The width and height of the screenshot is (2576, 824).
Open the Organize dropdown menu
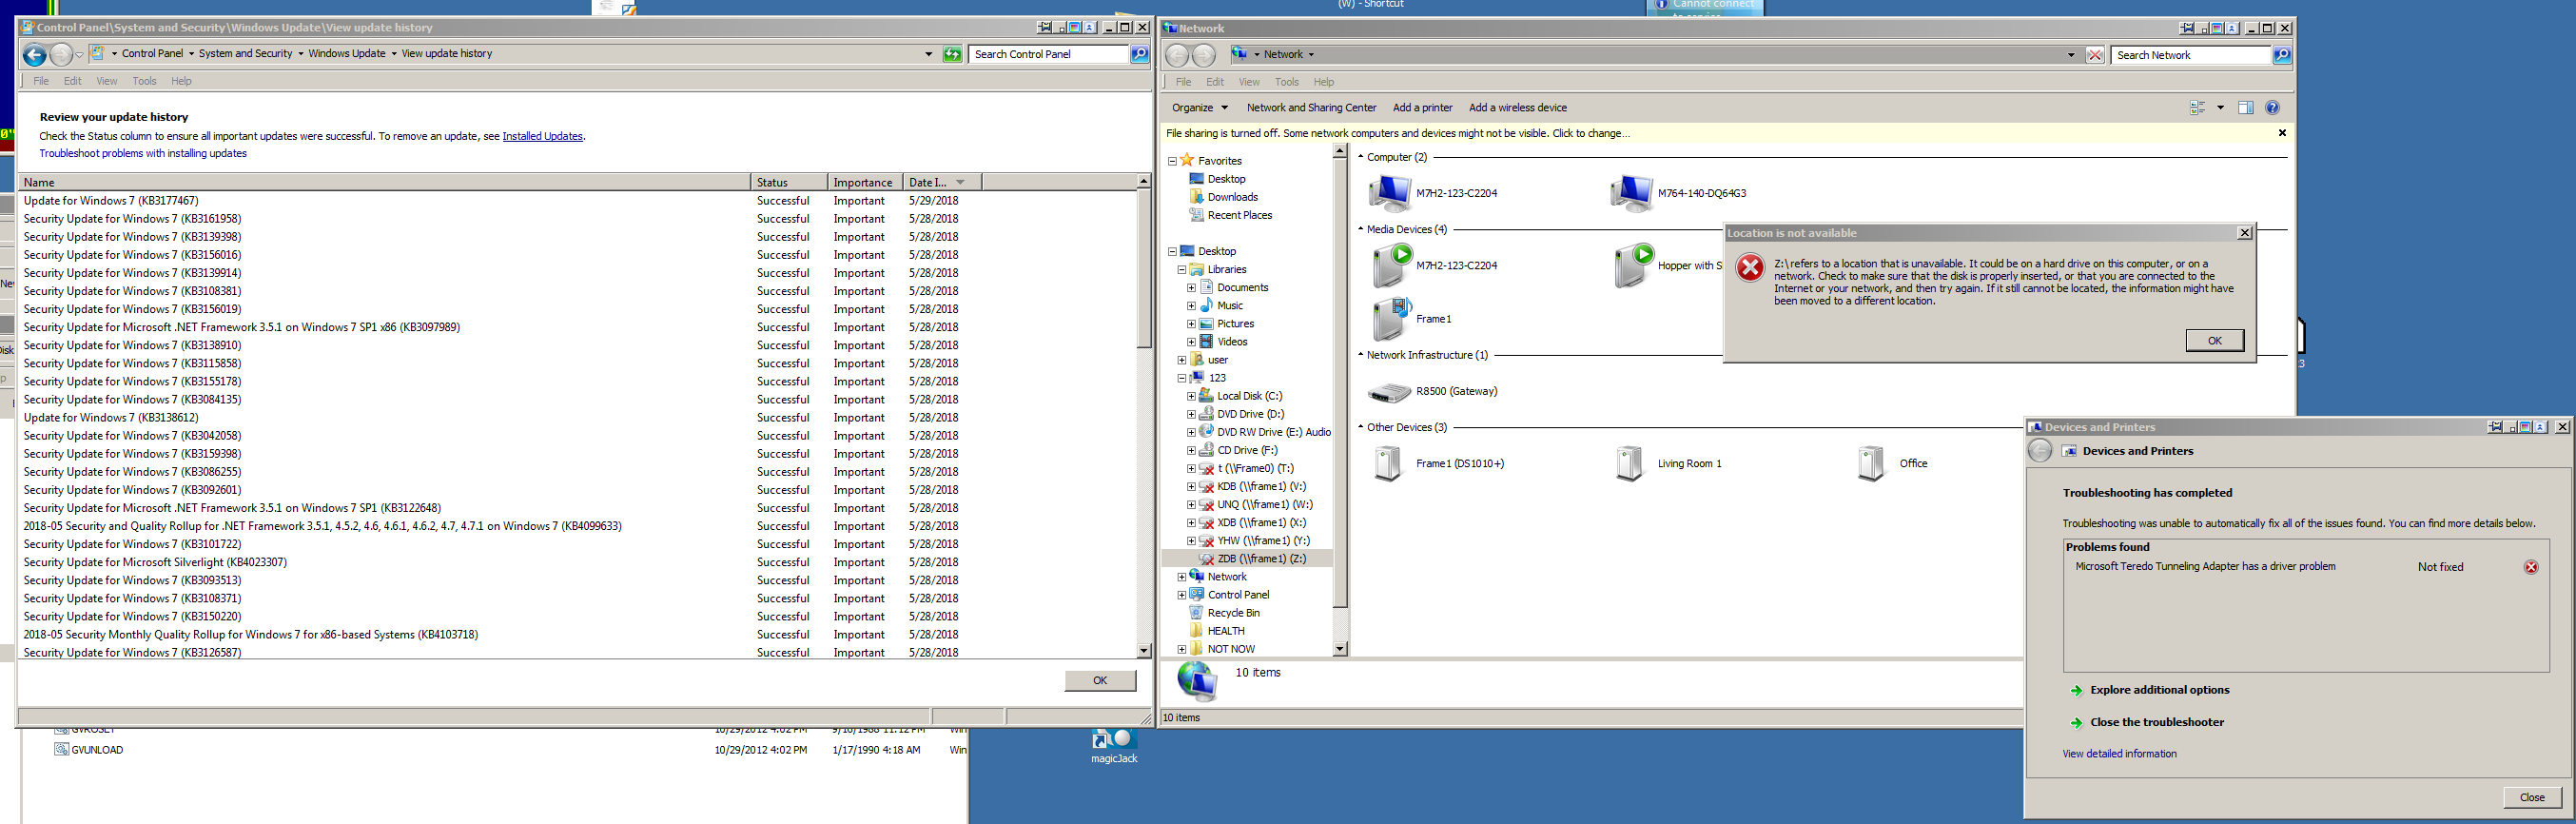(1199, 108)
